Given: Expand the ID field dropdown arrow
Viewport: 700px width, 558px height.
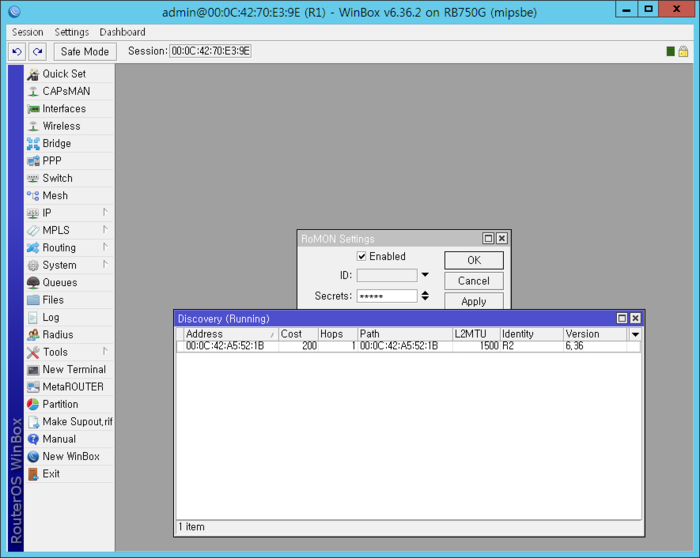Looking at the screenshot, I should pyautogui.click(x=425, y=275).
